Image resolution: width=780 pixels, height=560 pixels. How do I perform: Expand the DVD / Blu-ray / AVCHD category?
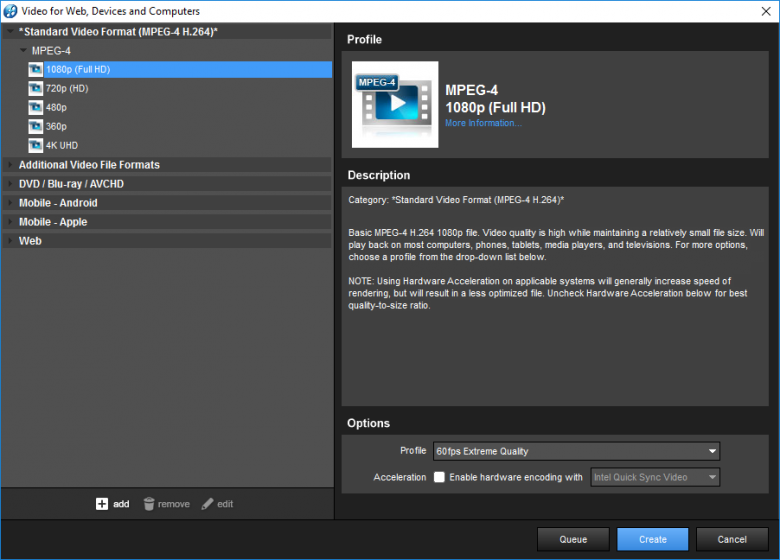pyautogui.click(x=10, y=184)
